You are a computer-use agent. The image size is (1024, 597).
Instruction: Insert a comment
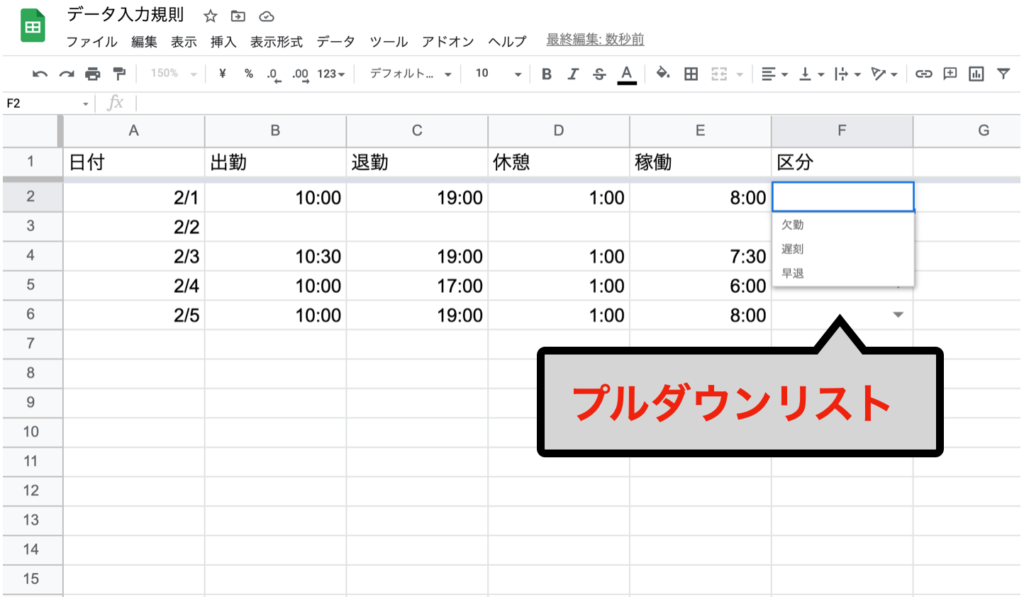950,73
